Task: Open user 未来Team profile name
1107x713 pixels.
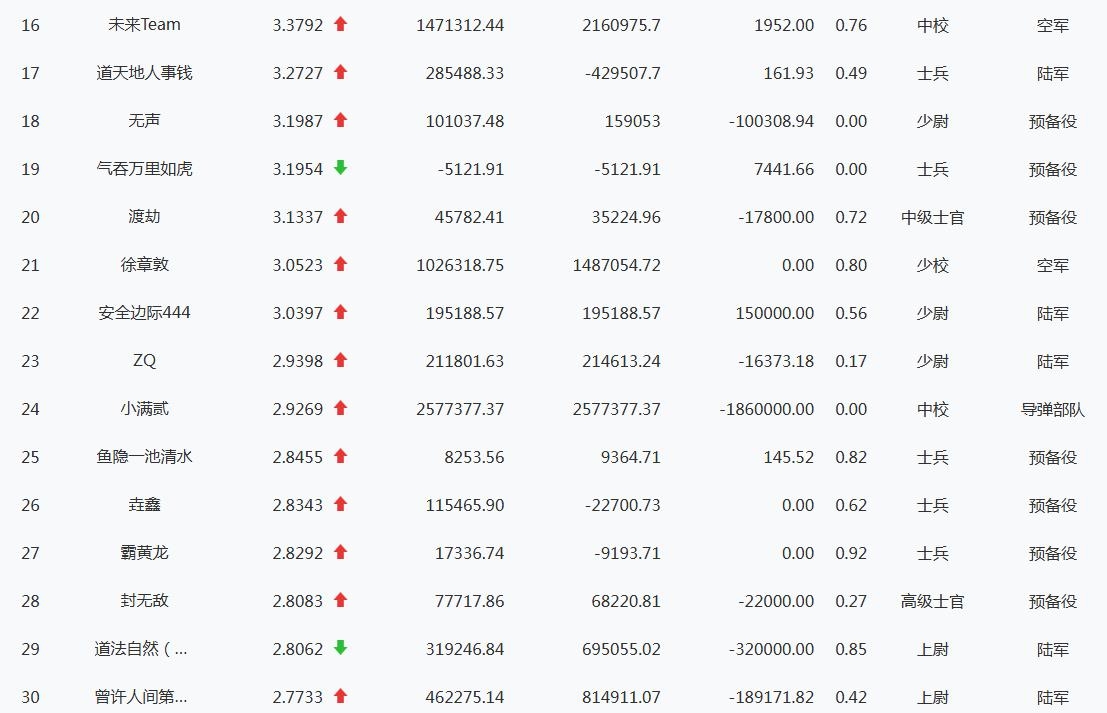Action: (x=144, y=25)
